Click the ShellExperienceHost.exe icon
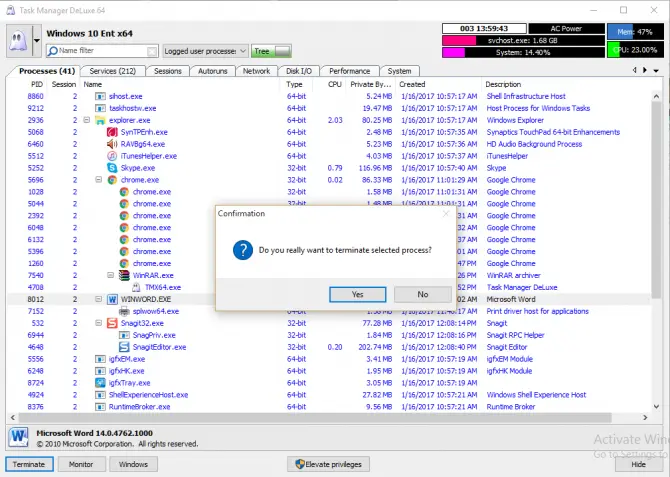 pyautogui.click(x=100, y=395)
